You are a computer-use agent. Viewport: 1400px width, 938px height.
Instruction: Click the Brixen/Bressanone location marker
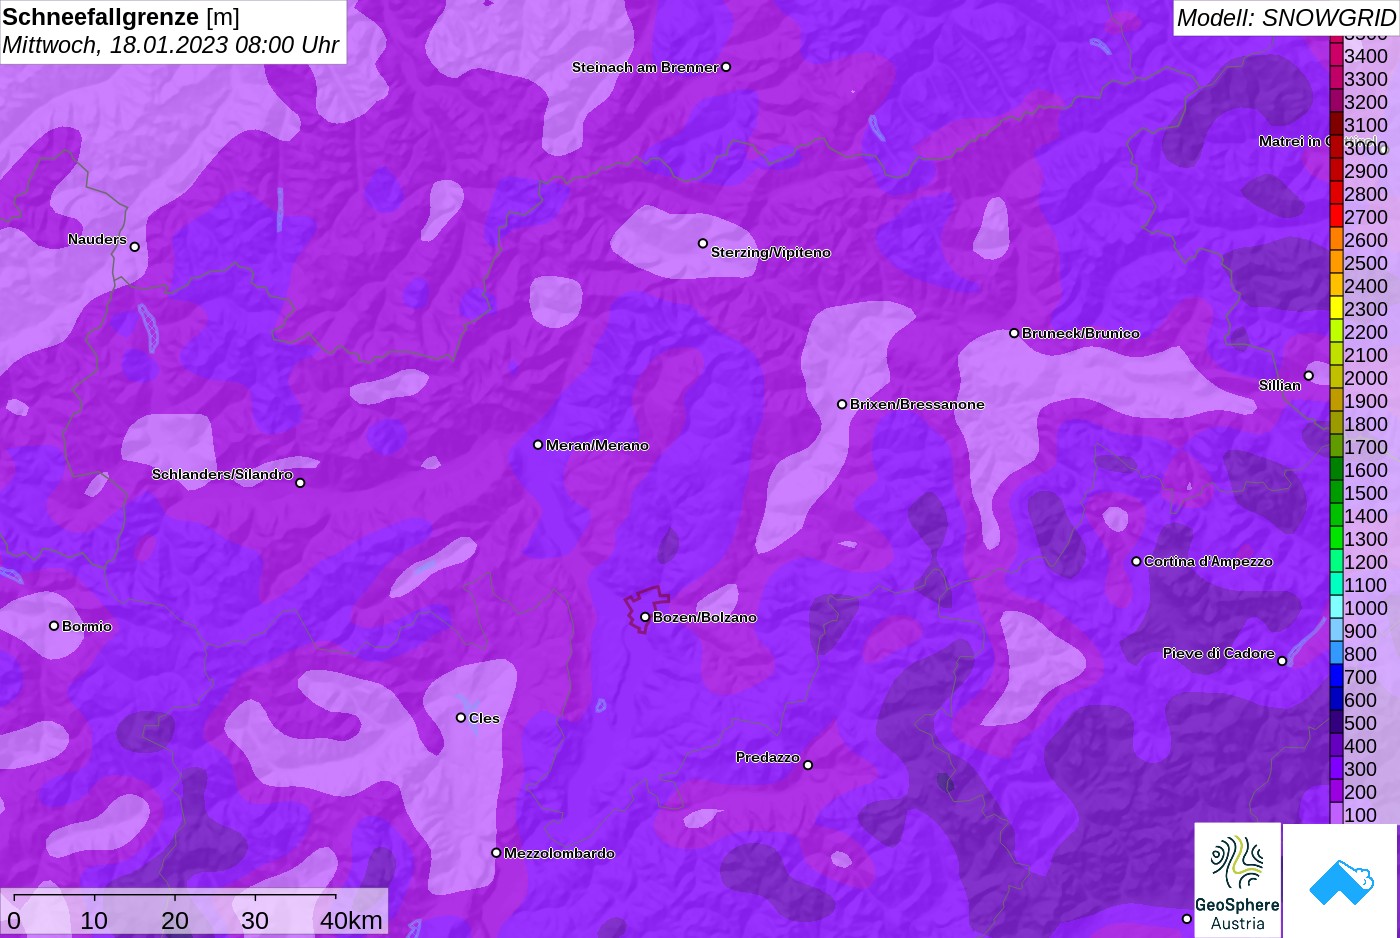(x=842, y=404)
